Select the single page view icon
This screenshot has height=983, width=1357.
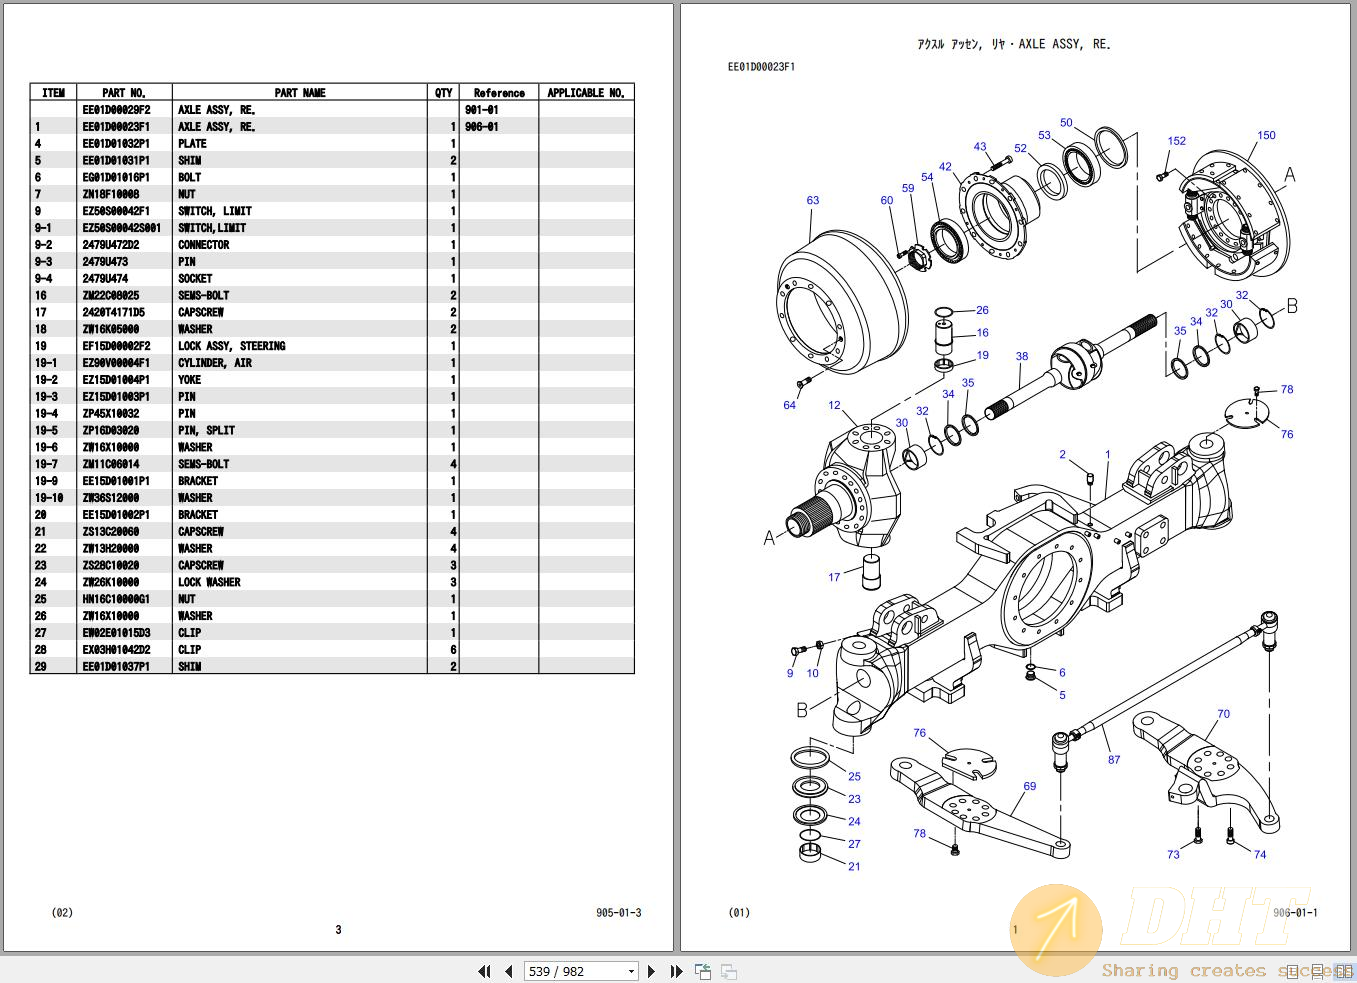coord(1292,971)
